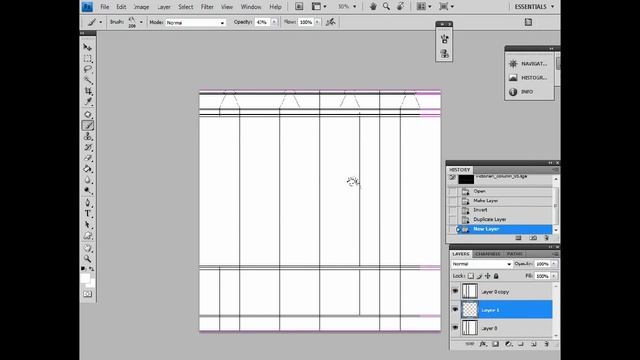Viewport: 640px width, 360px height.
Task: Select the Path Selection tool
Action: (87, 224)
